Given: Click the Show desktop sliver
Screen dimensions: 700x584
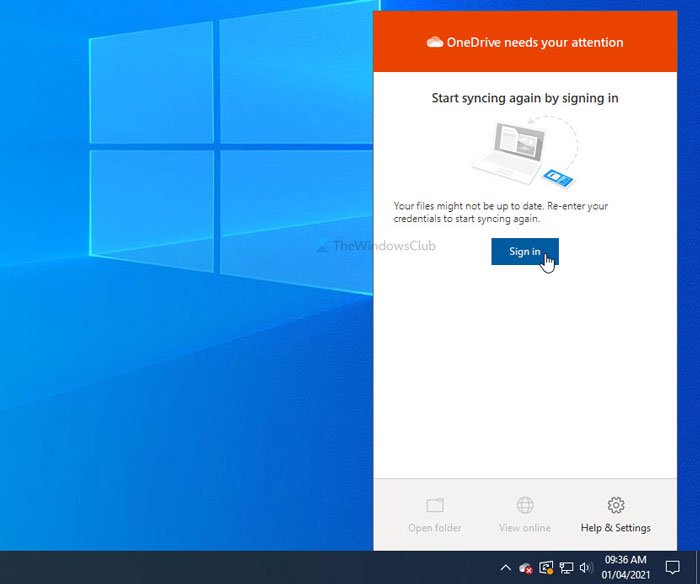Looking at the screenshot, I should click(697, 567).
